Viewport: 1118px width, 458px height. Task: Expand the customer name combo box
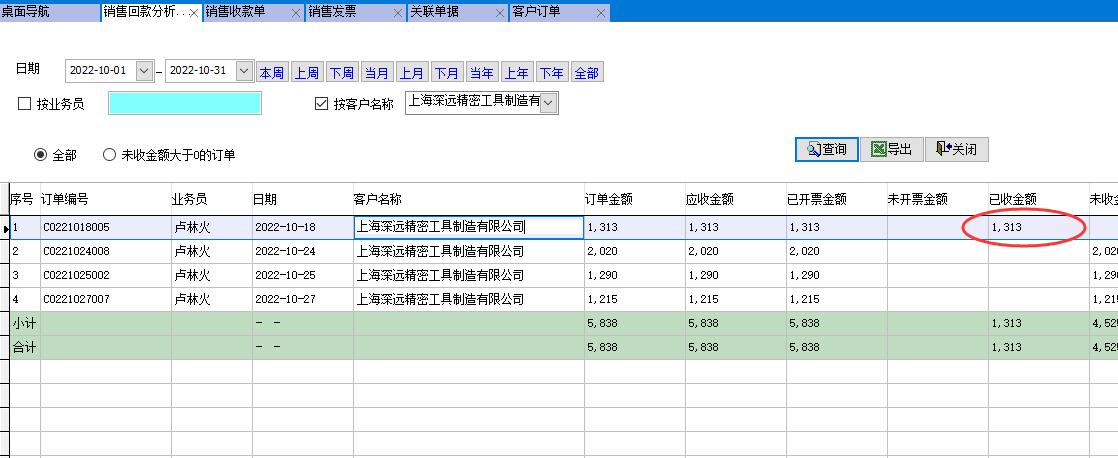549,102
